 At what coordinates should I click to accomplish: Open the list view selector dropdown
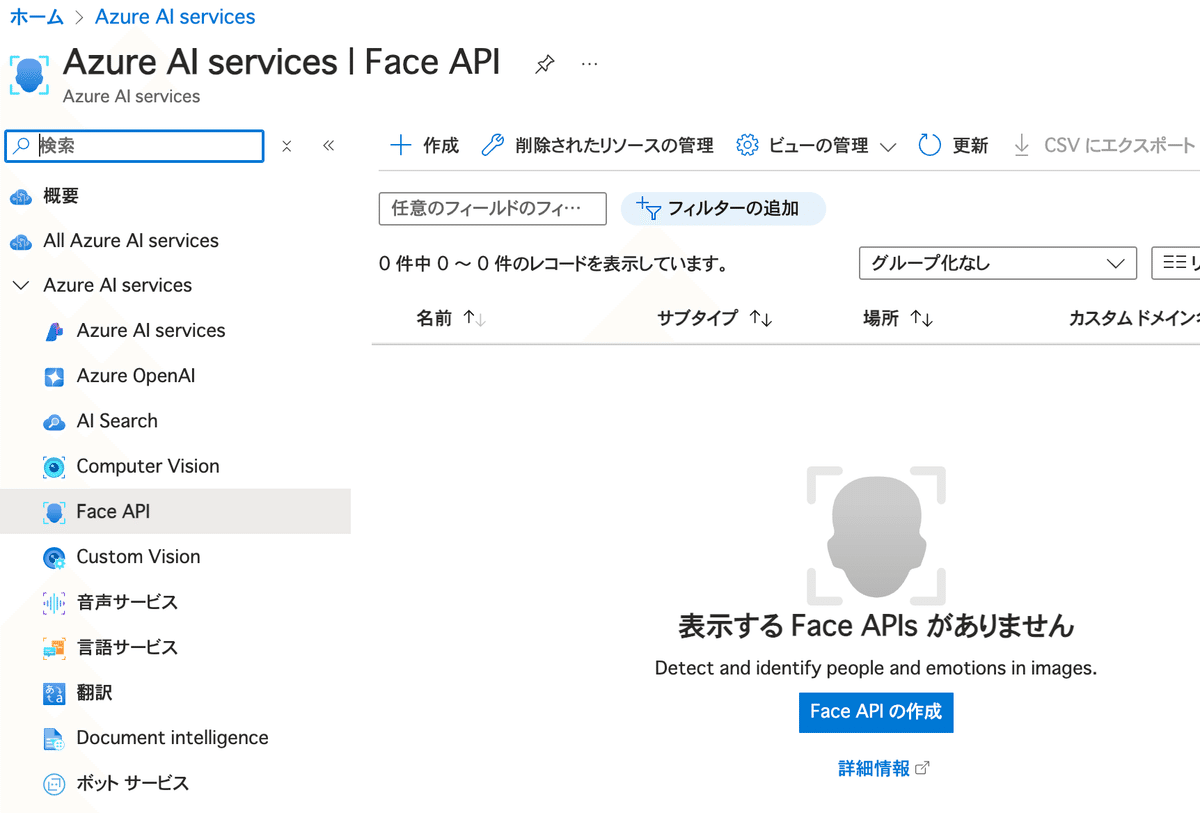pyautogui.click(x=1176, y=264)
